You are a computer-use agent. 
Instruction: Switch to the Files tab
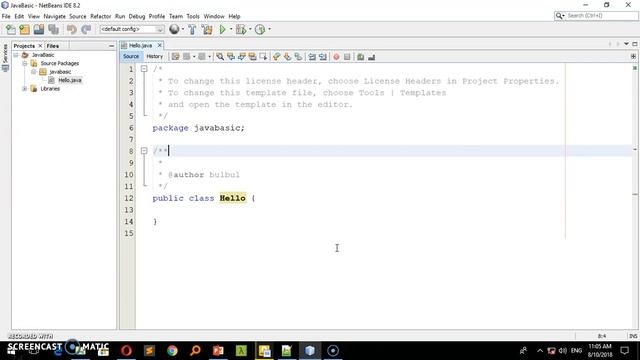53,46
